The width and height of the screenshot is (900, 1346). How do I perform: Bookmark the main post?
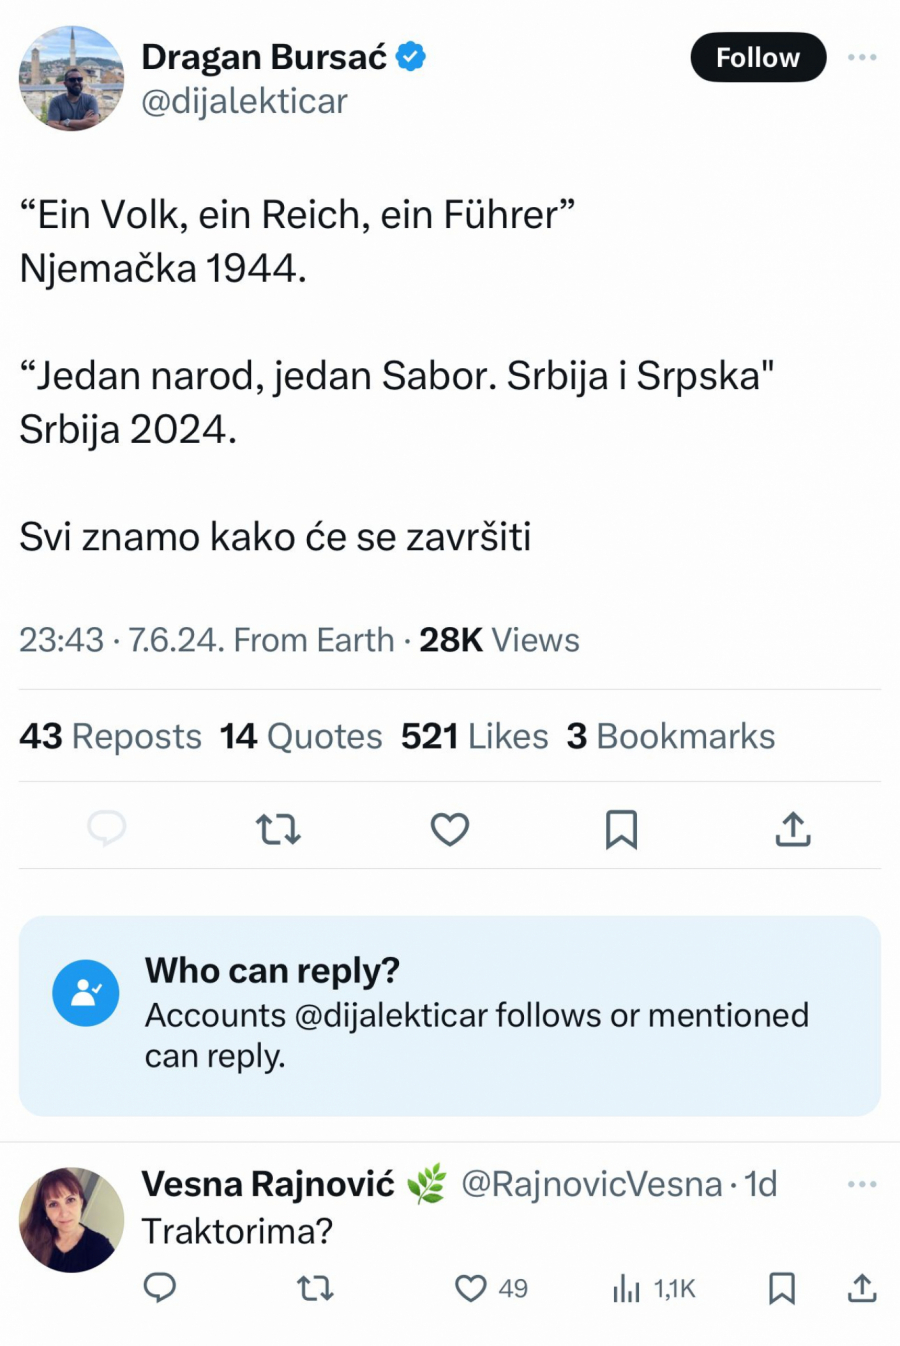pos(621,829)
